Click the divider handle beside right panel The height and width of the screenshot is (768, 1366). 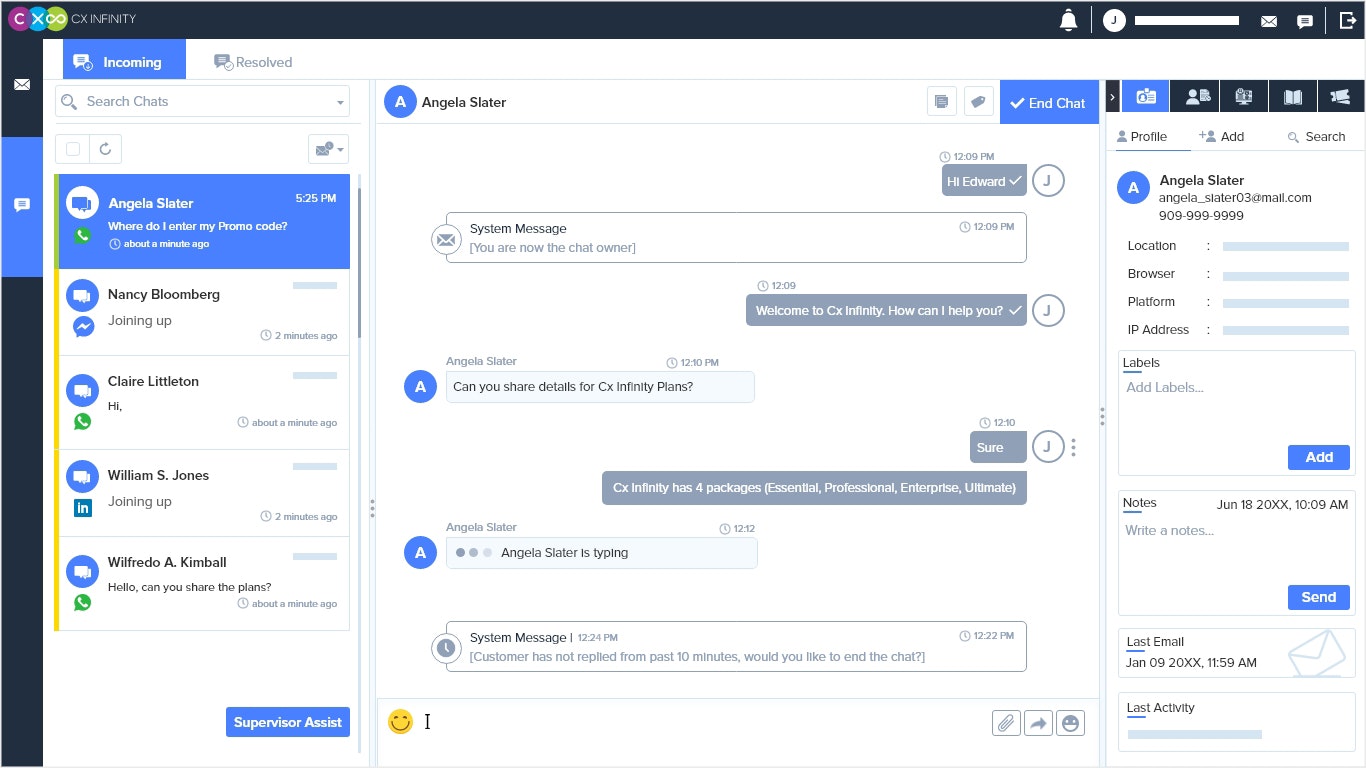click(x=1102, y=416)
